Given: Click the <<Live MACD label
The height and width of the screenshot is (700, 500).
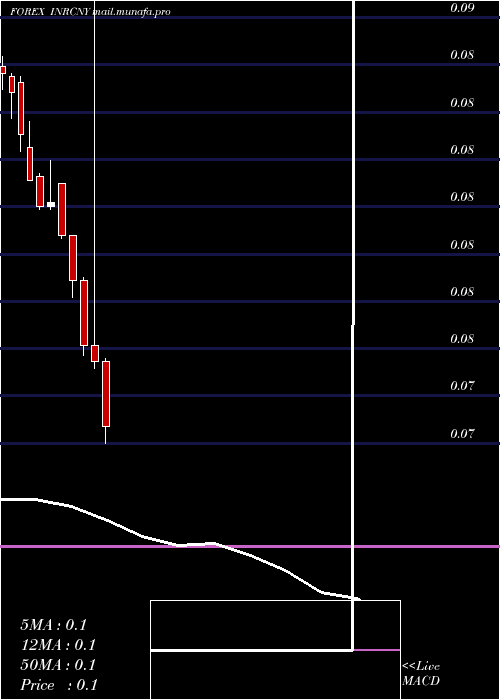Looking at the screenshot, I should [x=421, y=674].
